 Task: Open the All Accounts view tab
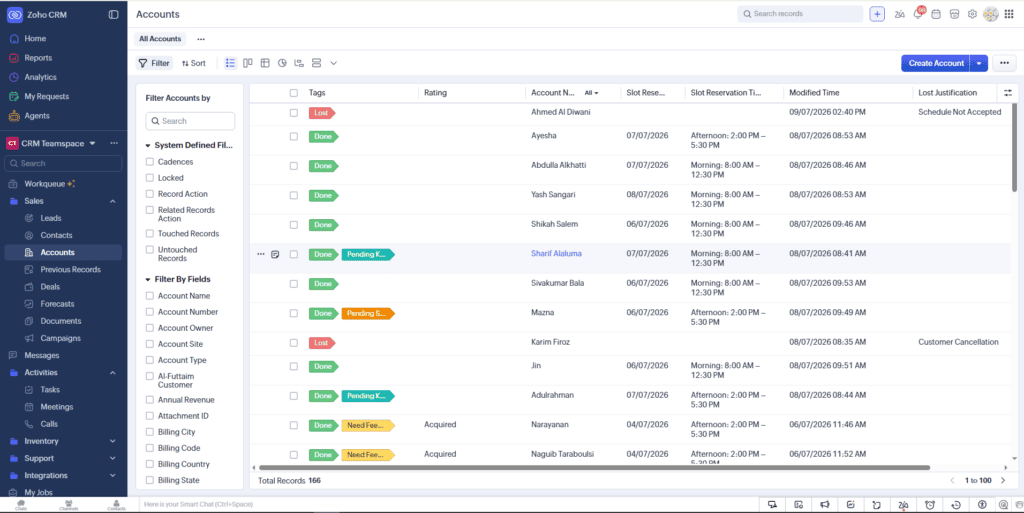point(160,39)
